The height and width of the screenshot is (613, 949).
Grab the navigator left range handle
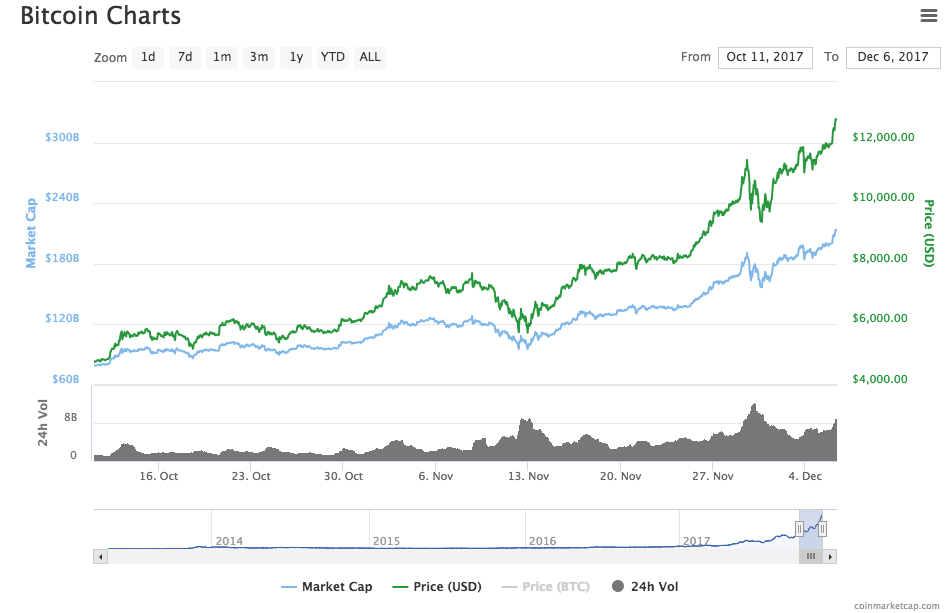point(799,529)
